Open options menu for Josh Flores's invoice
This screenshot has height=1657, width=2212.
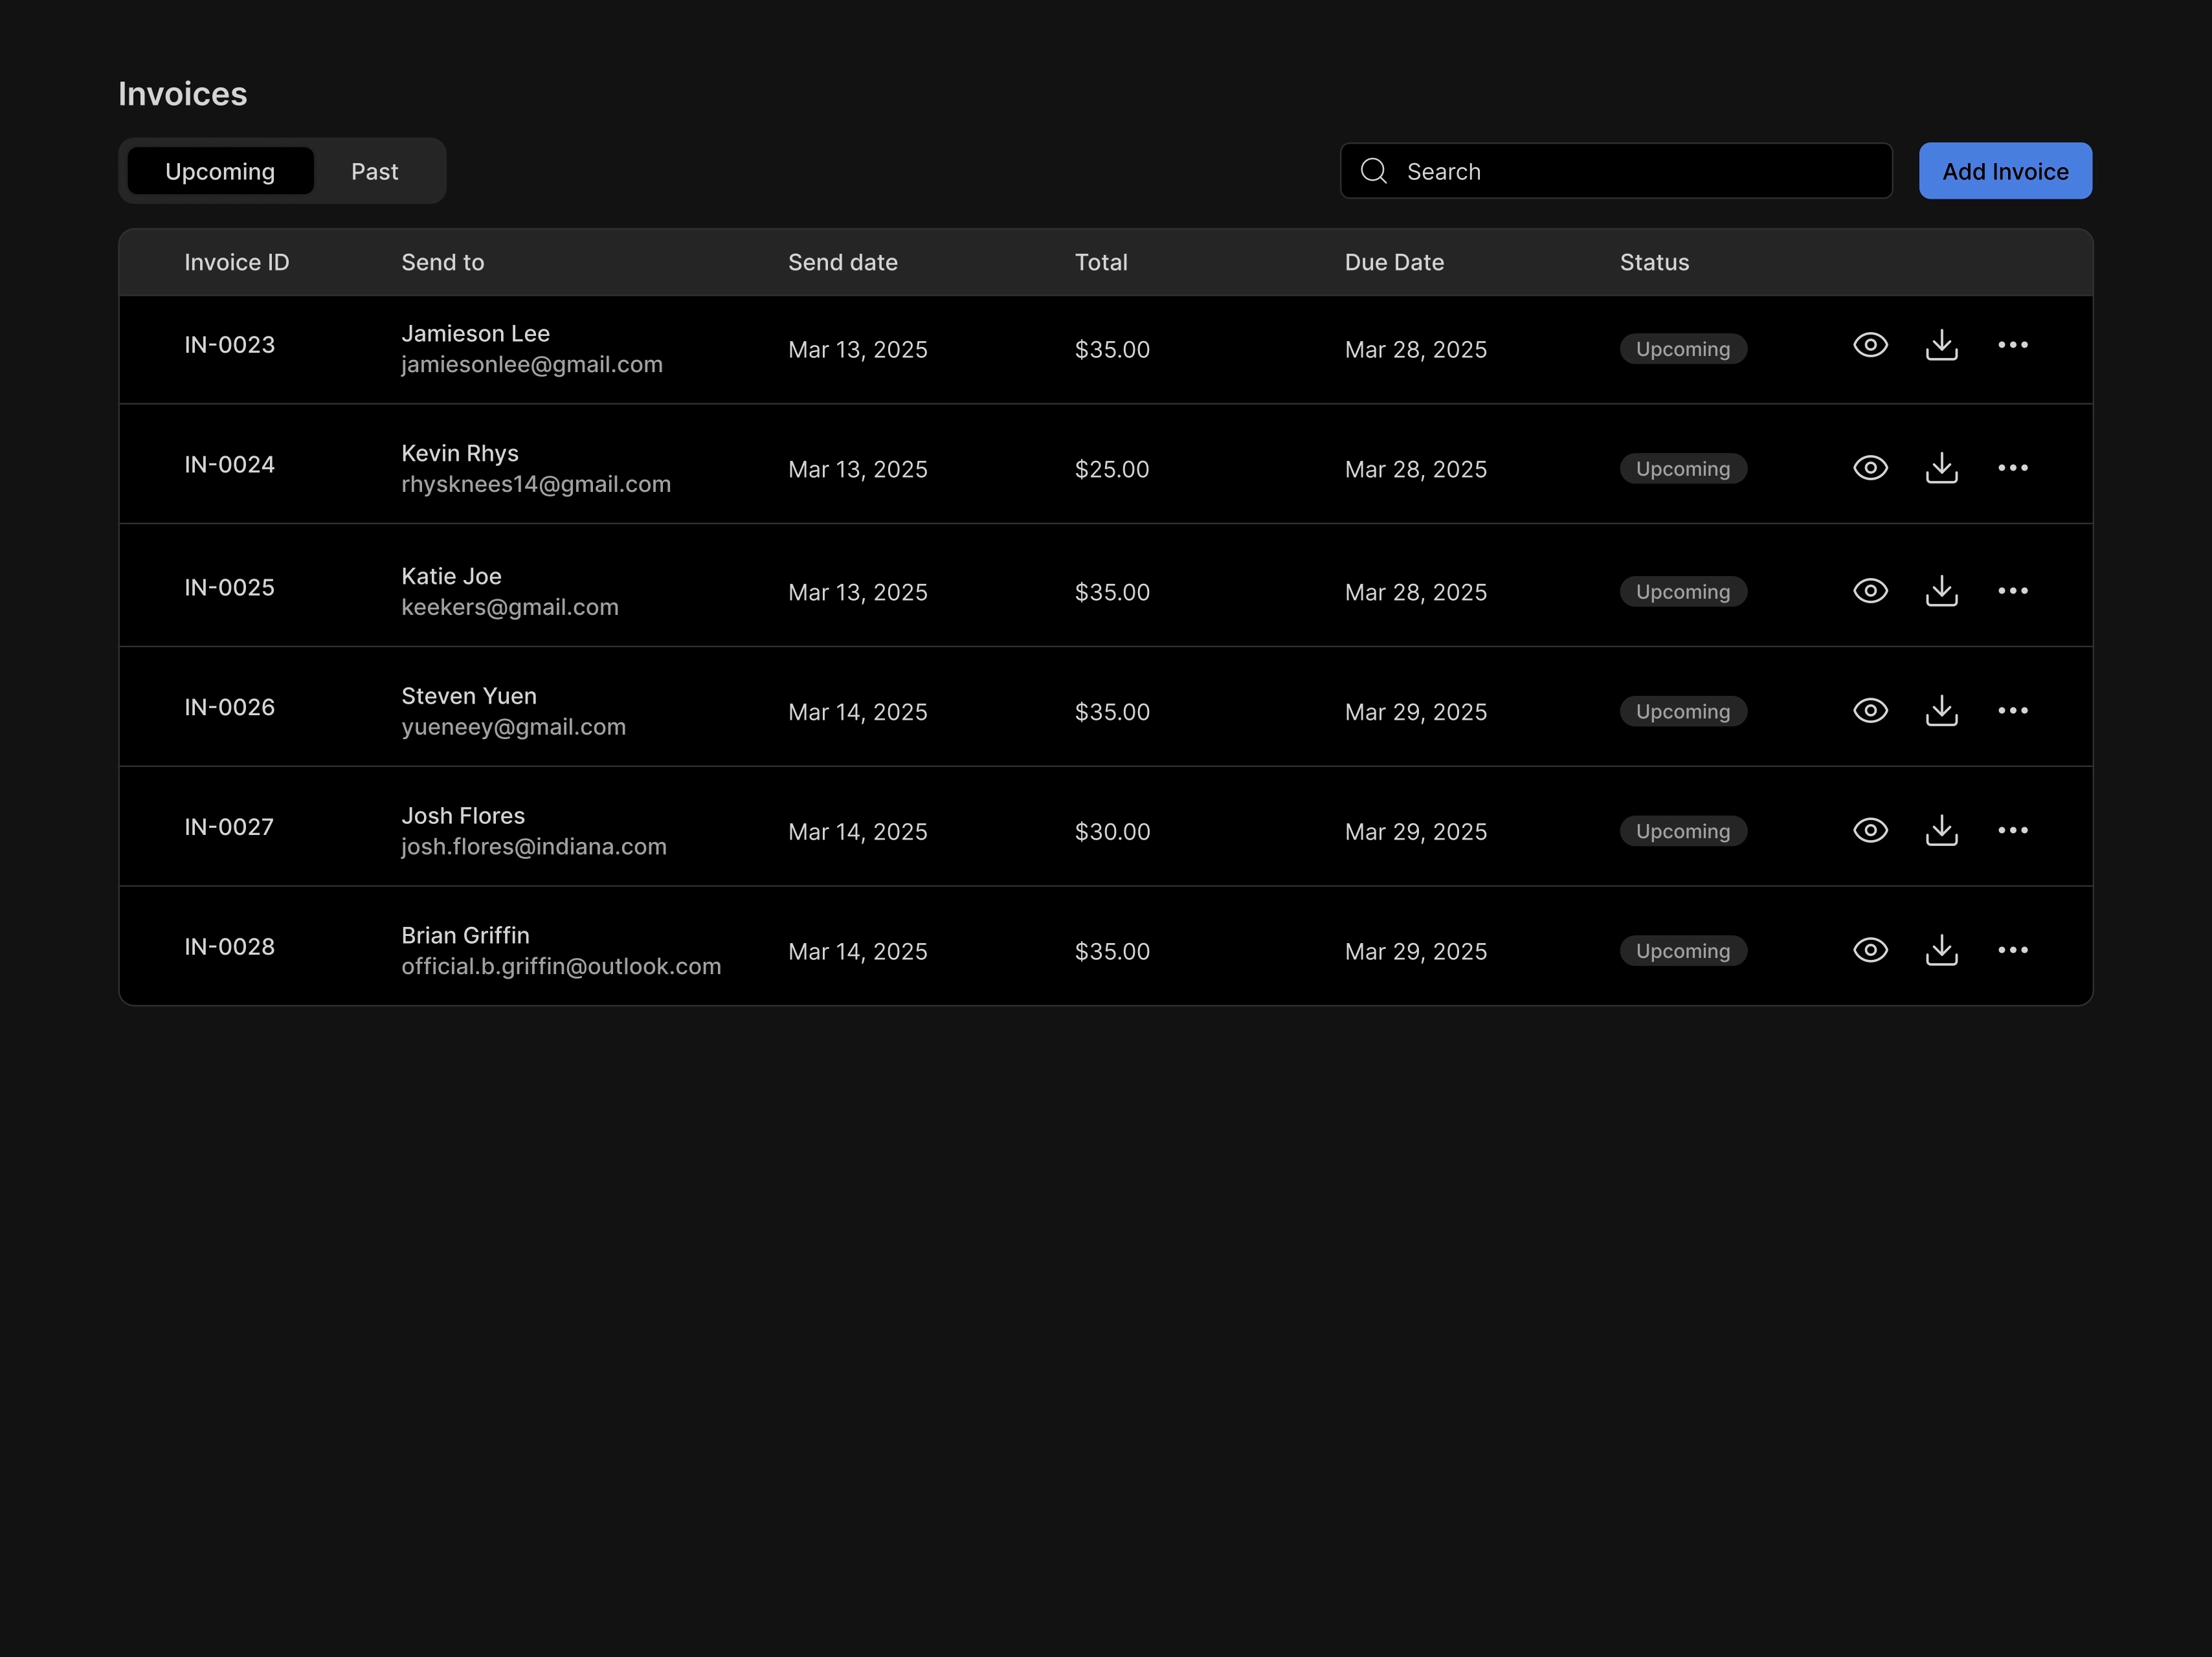(2013, 830)
